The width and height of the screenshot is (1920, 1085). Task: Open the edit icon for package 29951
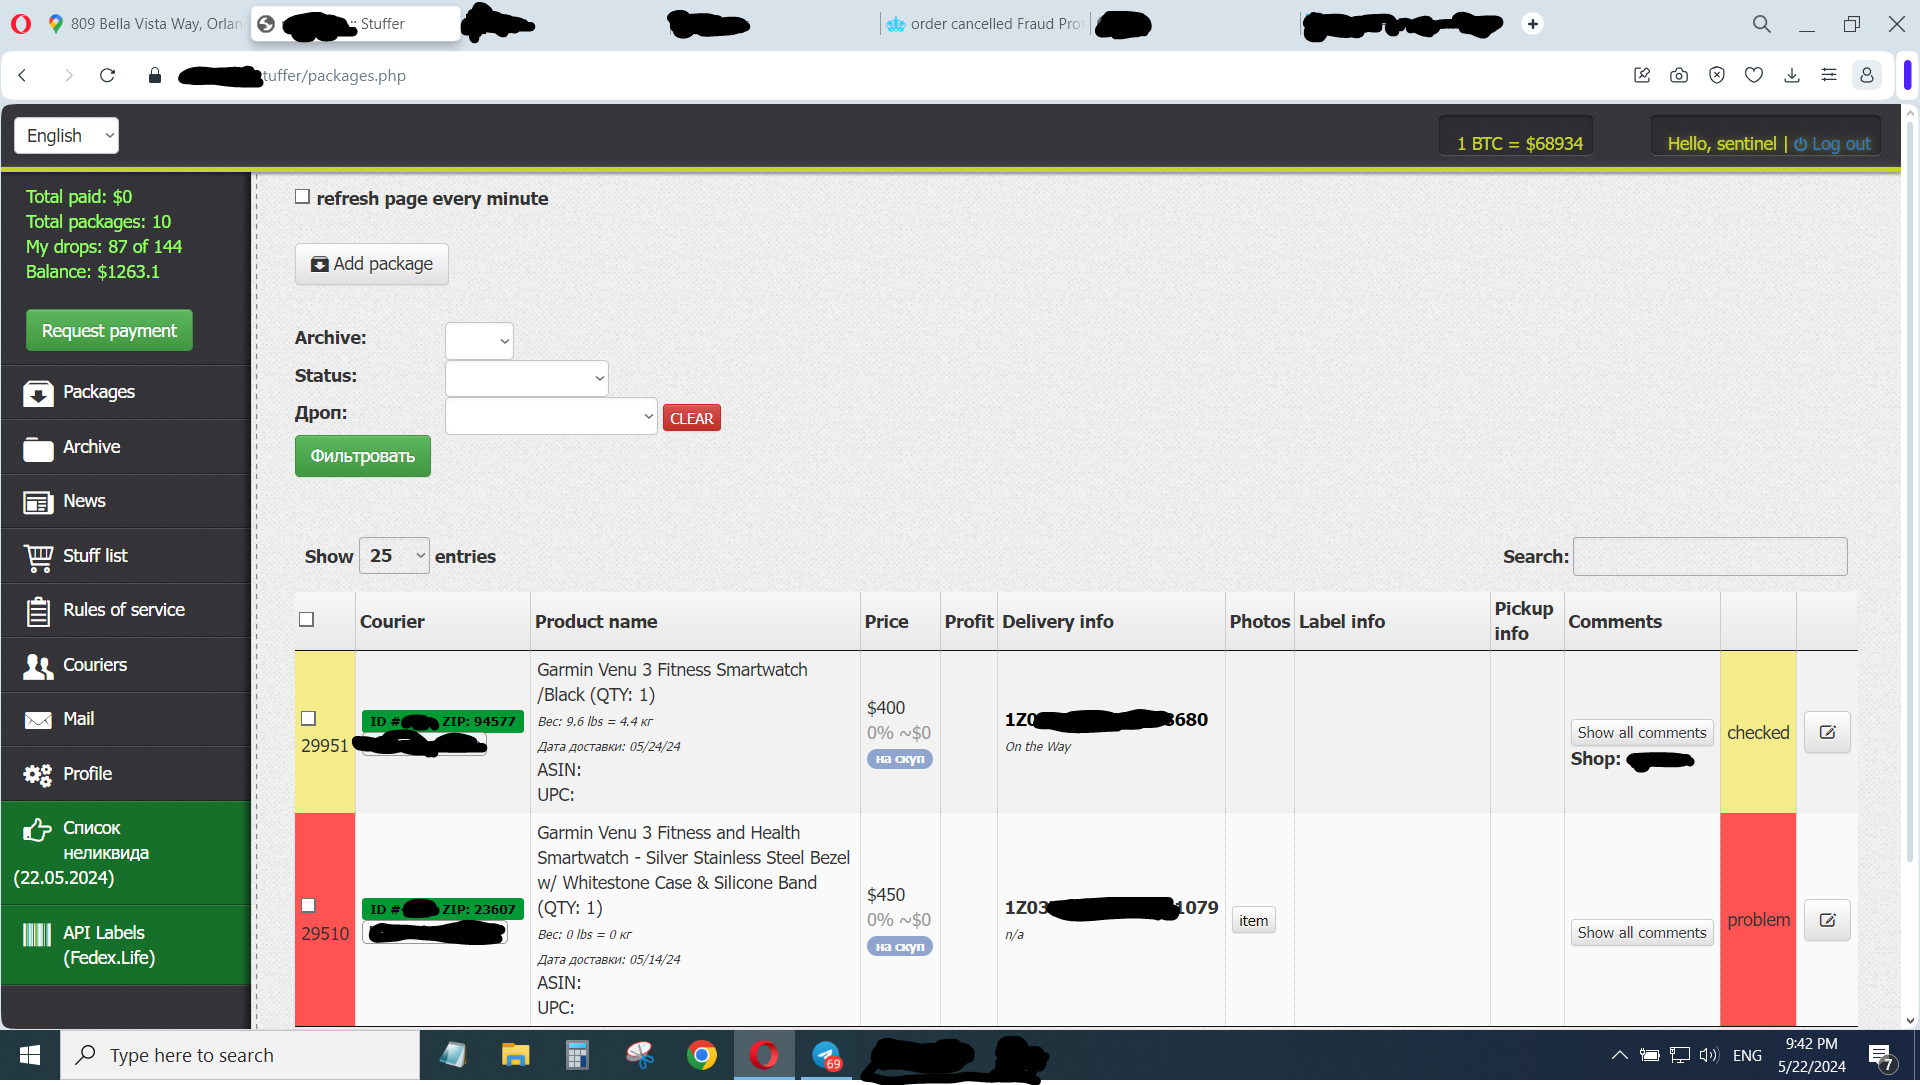click(x=1827, y=732)
